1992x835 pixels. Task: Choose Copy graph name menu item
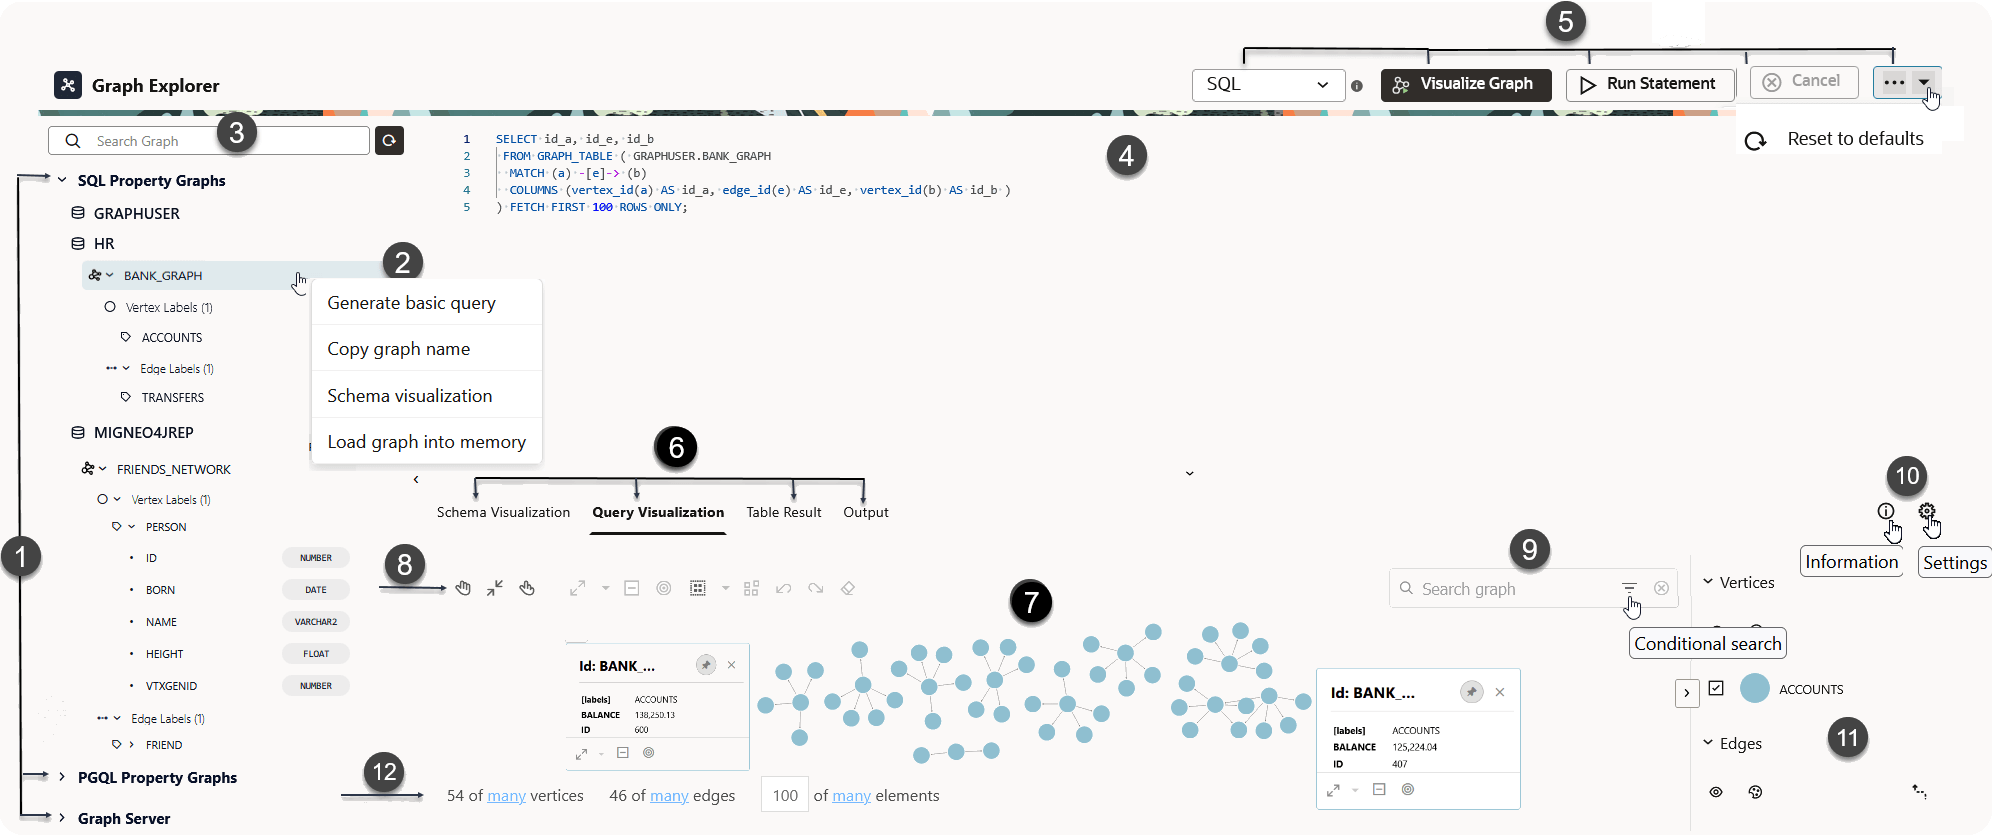[427, 349]
